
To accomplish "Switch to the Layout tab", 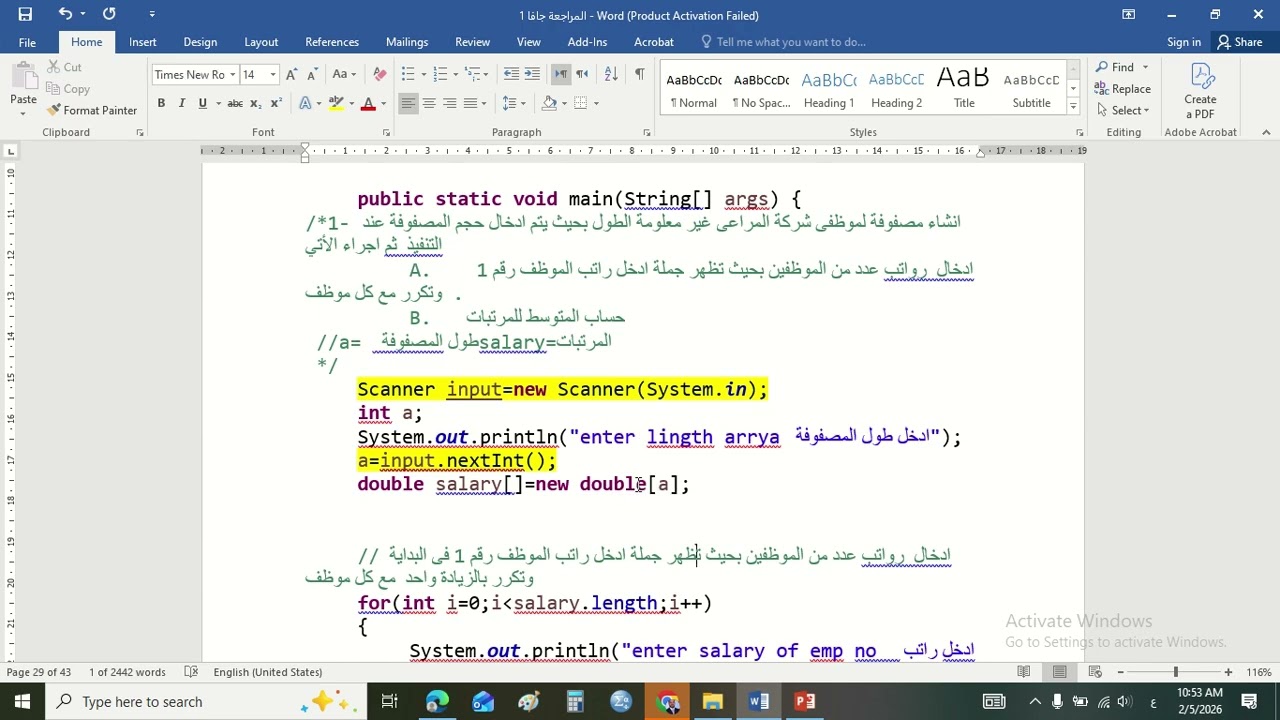I will click(261, 42).
